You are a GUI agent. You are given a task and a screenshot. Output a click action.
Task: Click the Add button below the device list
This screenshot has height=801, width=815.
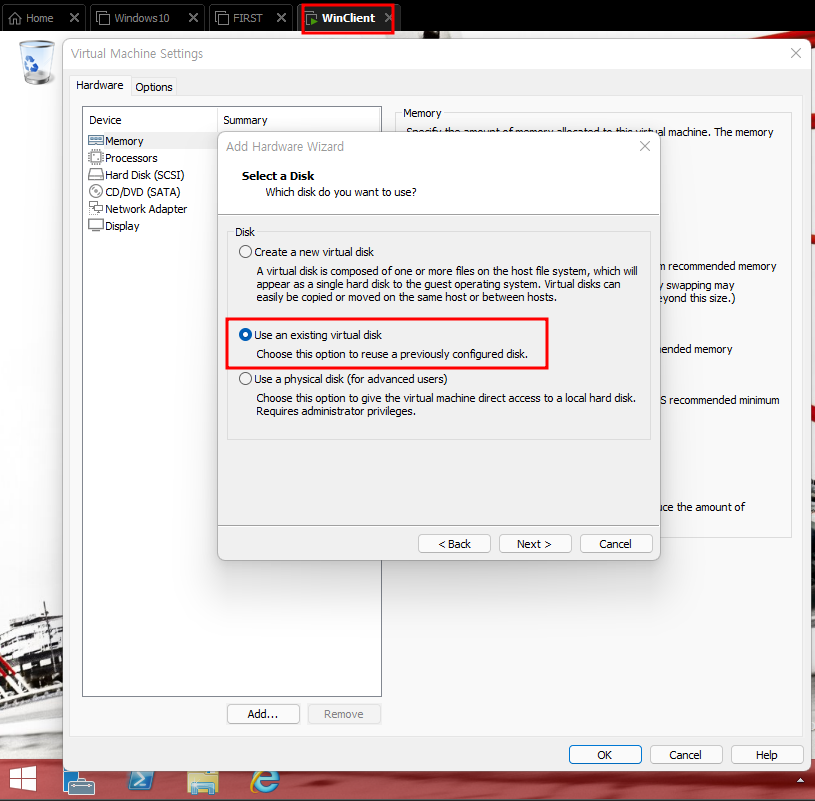click(263, 713)
